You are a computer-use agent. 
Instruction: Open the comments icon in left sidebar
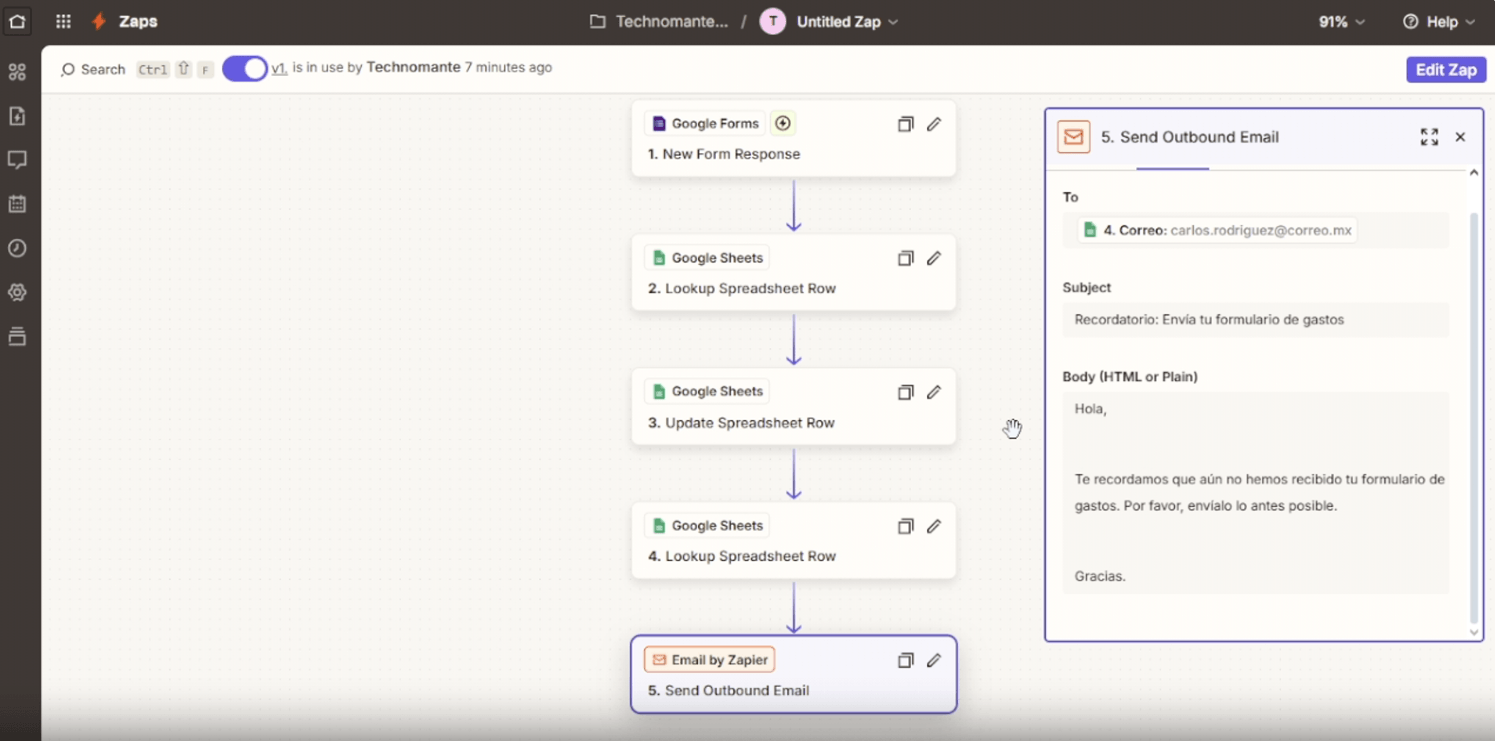pos(17,160)
